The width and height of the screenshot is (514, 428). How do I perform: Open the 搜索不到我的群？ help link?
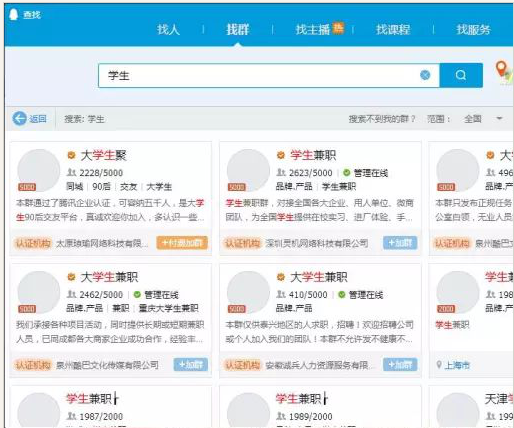(x=382, y=119)
